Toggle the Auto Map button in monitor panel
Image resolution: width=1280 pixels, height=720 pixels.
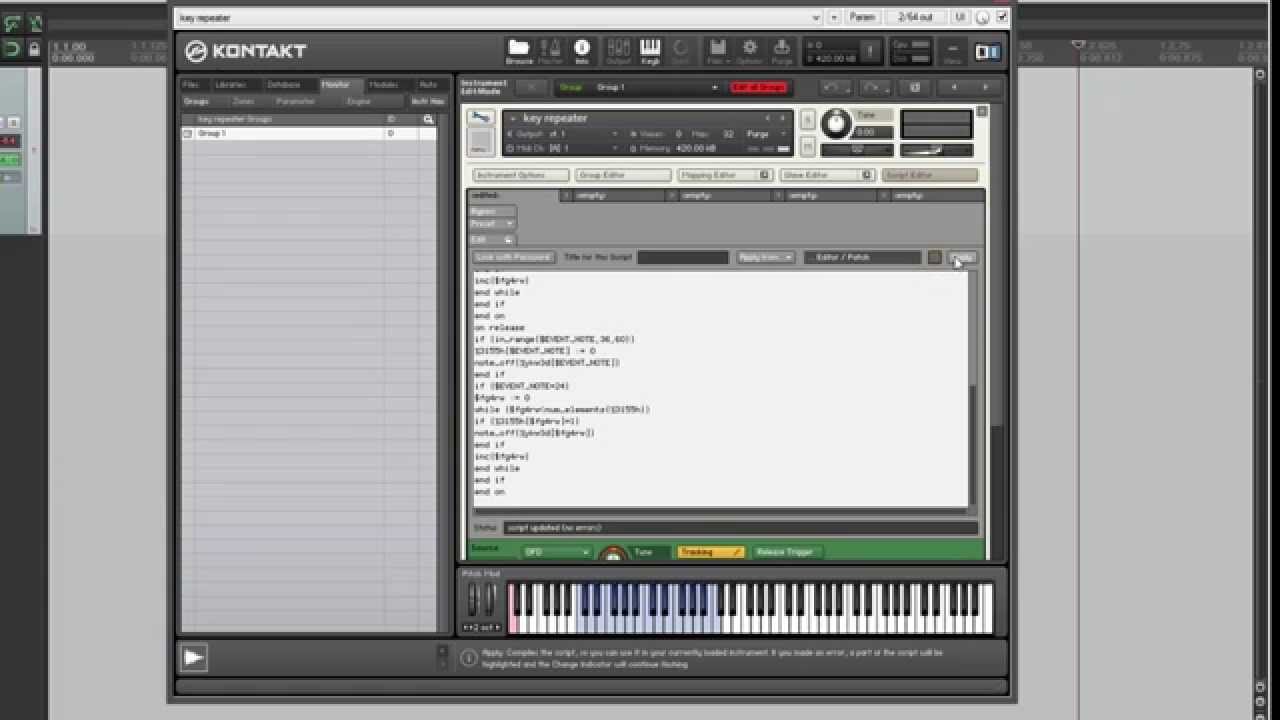(427, 101)
